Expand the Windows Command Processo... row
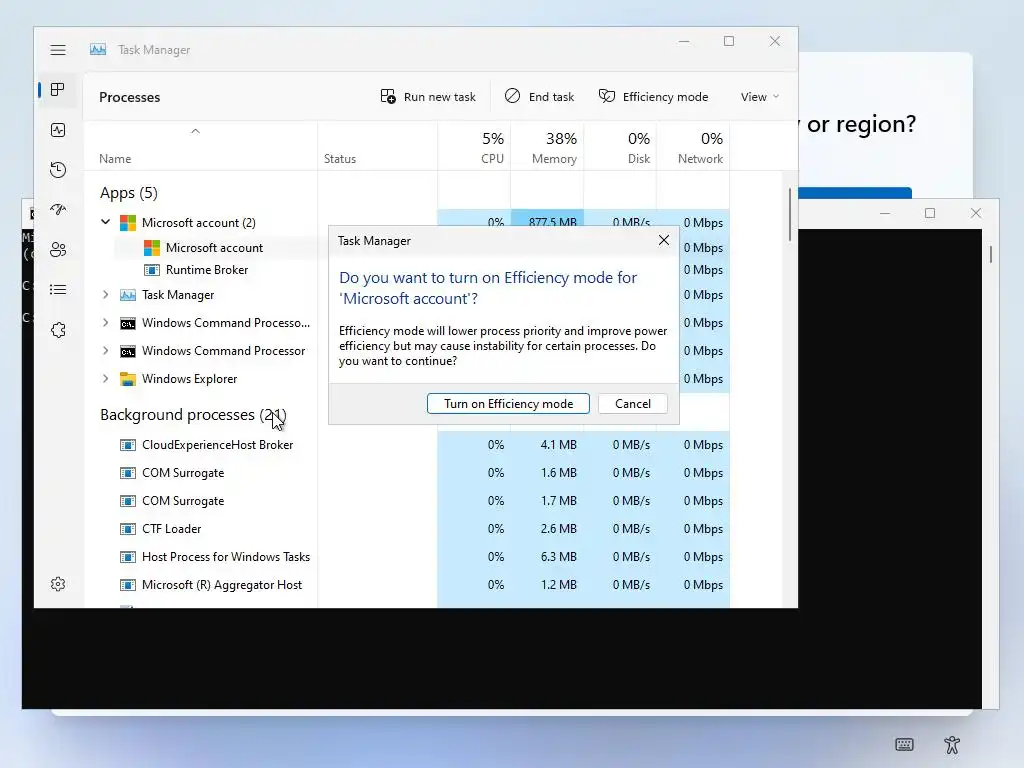The height and width of the screenshot is (768, 1024). click(x=105, y=323)
